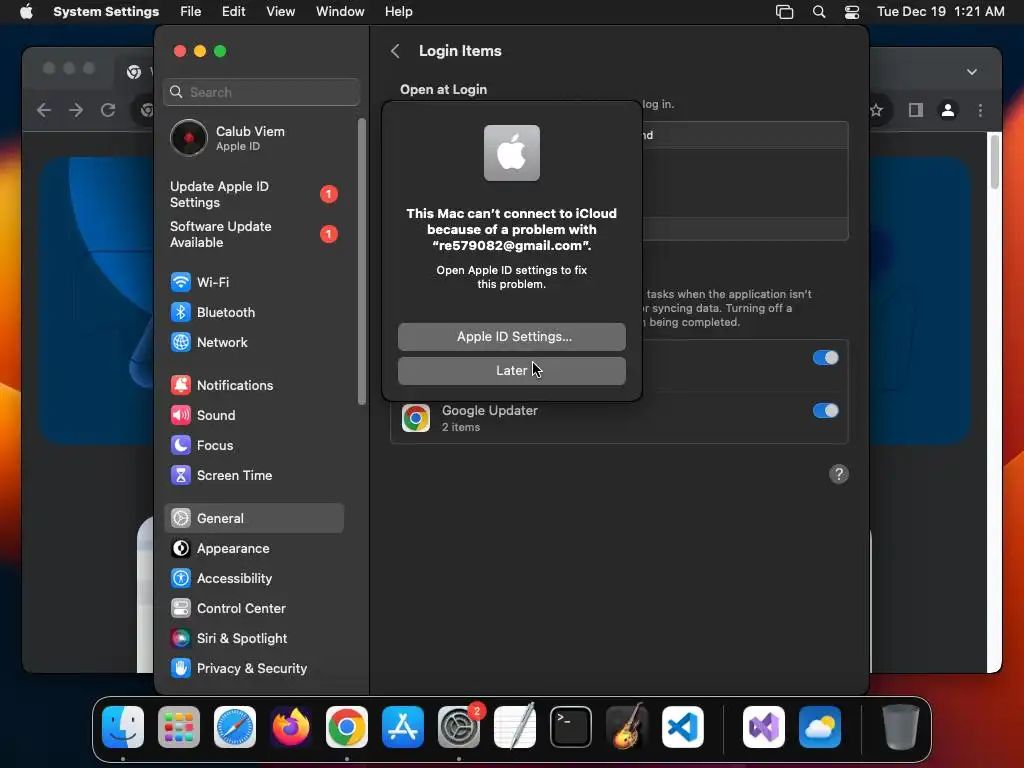Go forward in Chrome window

pos(76,110)
